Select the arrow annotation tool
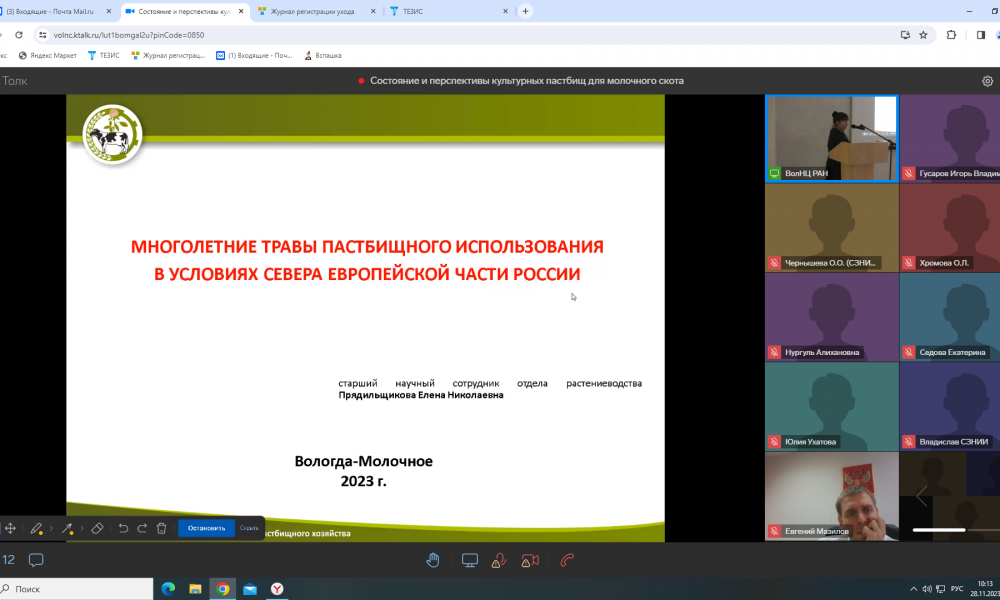Image resolution: width=1000 pixels, height=600 pixels. tap(67, 528)
